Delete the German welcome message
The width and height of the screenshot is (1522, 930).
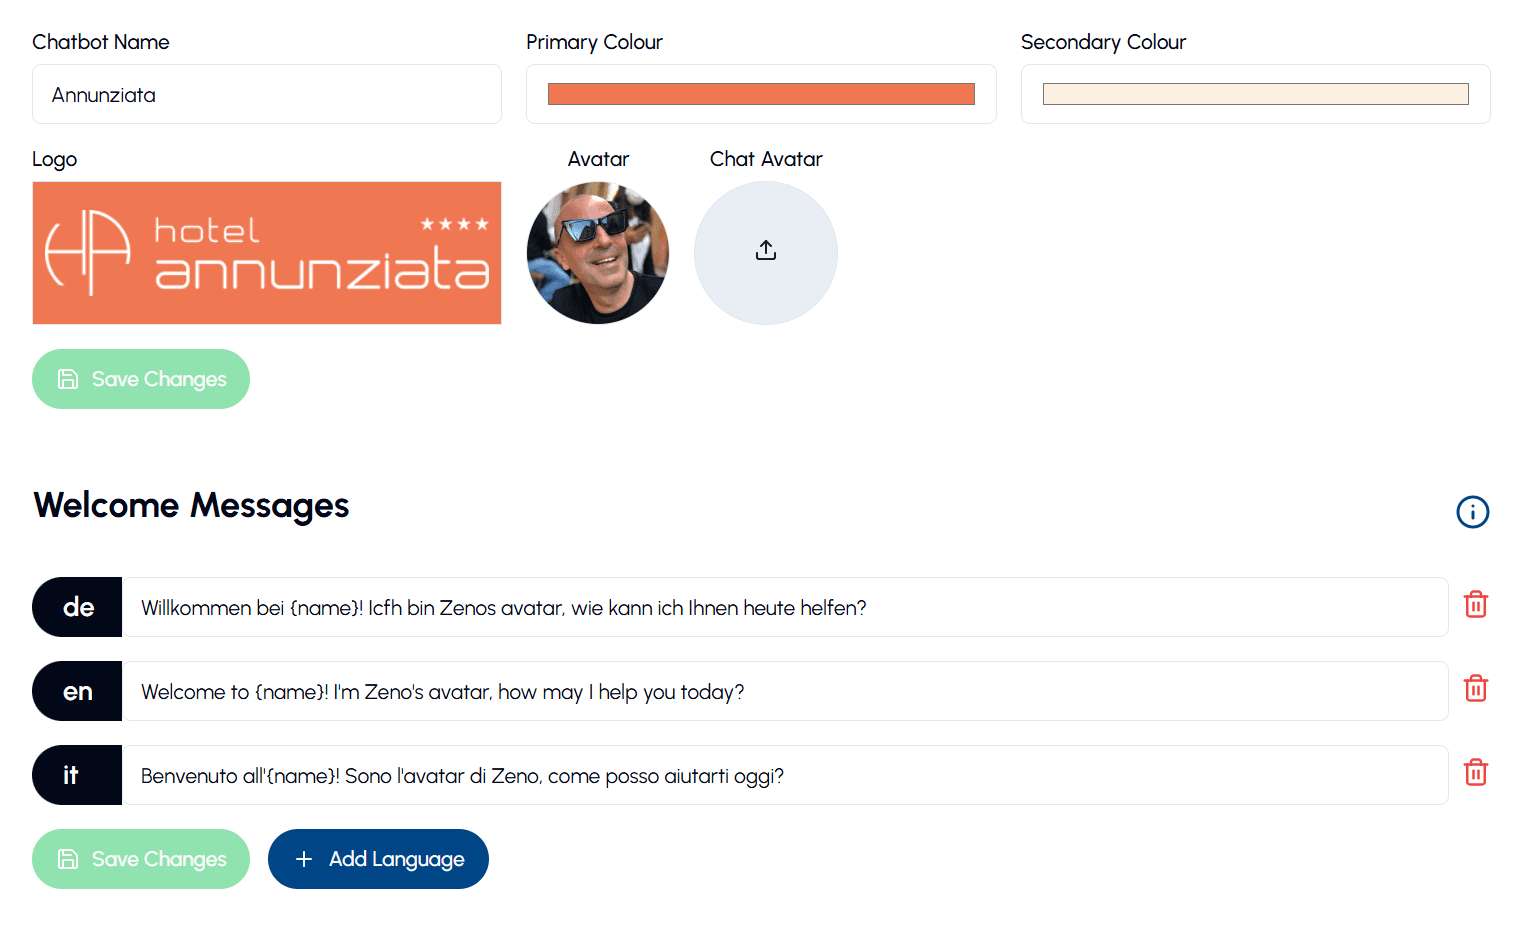click(x=1475, y=605)
